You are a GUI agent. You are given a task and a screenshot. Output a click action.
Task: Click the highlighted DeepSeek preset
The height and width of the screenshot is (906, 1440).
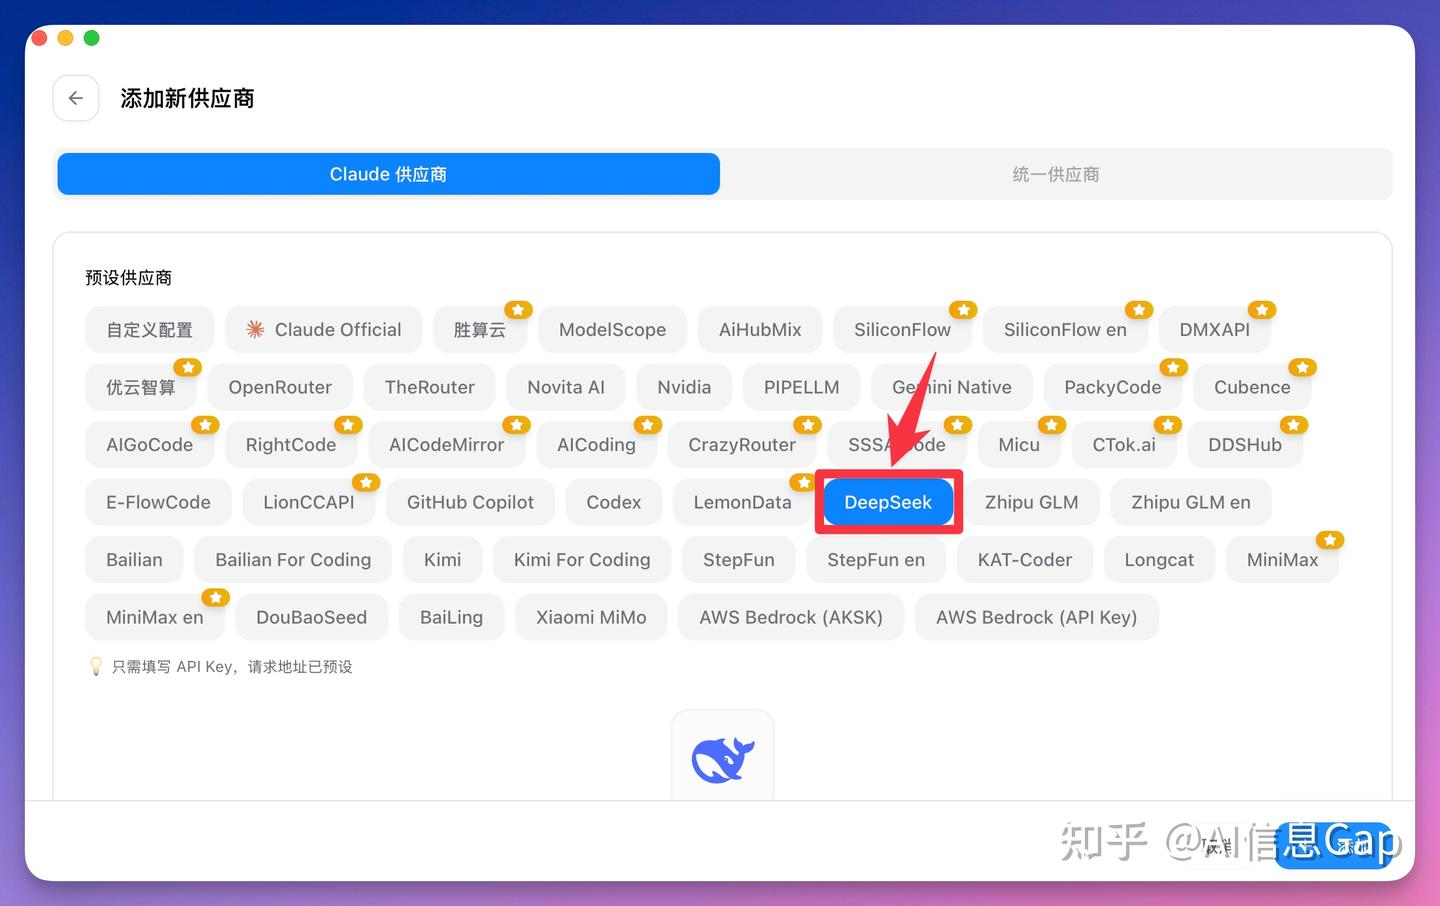(888, 502)
